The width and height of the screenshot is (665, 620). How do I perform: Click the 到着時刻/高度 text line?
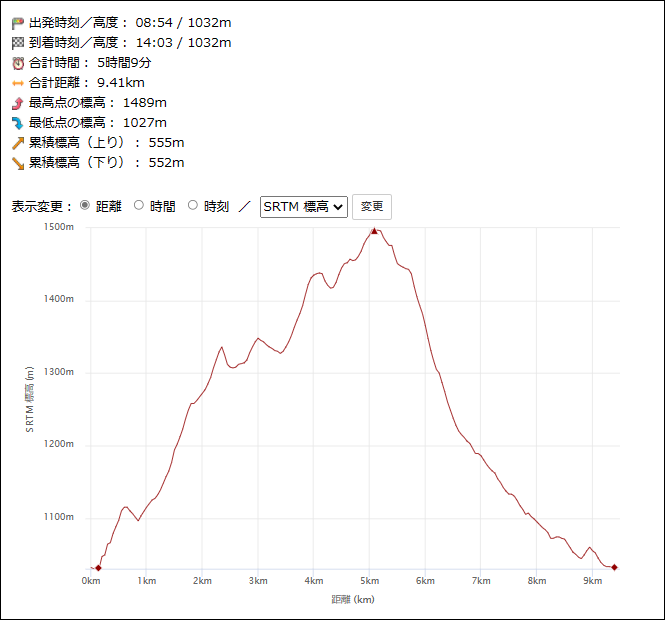130,42
